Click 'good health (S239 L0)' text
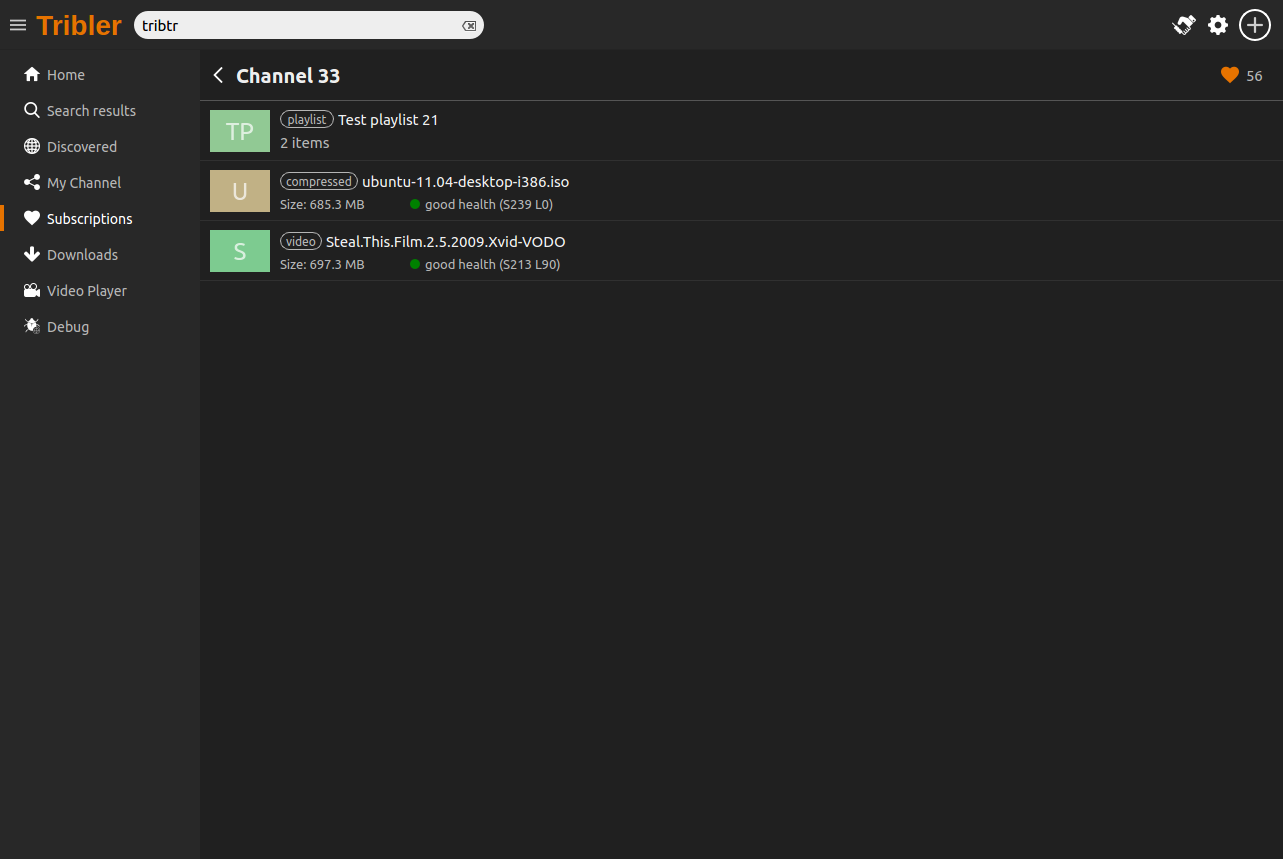 click(x=489, y=205)
